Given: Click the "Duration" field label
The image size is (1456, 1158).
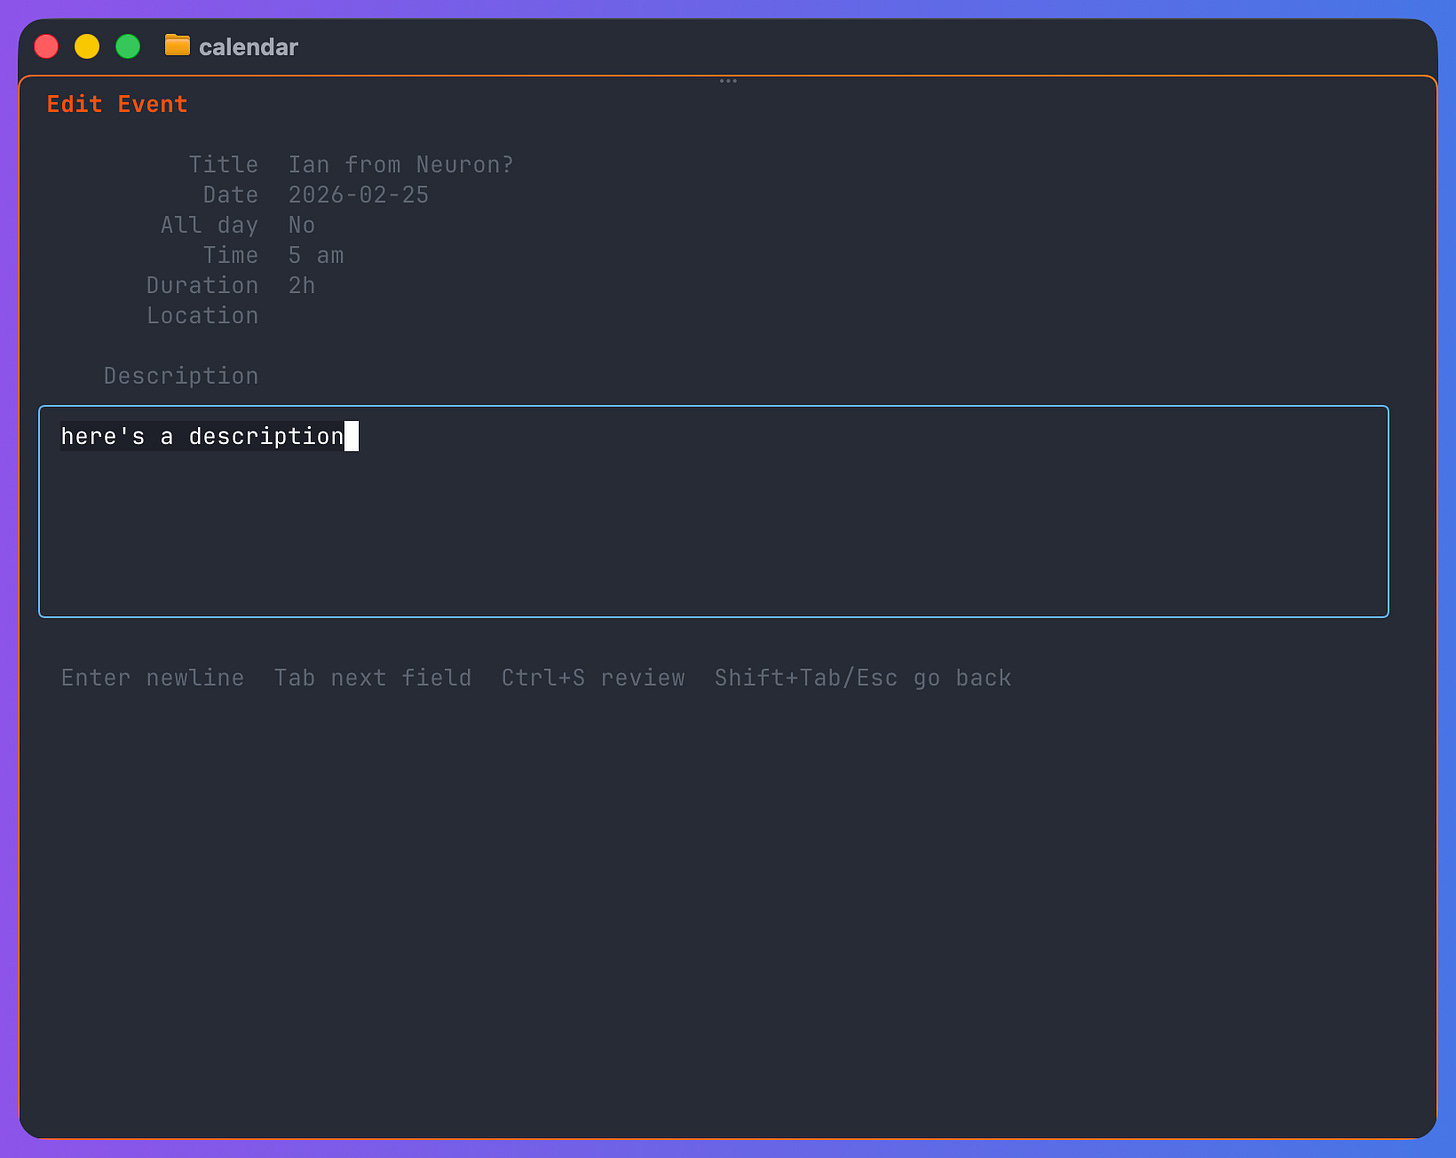Looking at the screenshot, I should click(203, 285).
